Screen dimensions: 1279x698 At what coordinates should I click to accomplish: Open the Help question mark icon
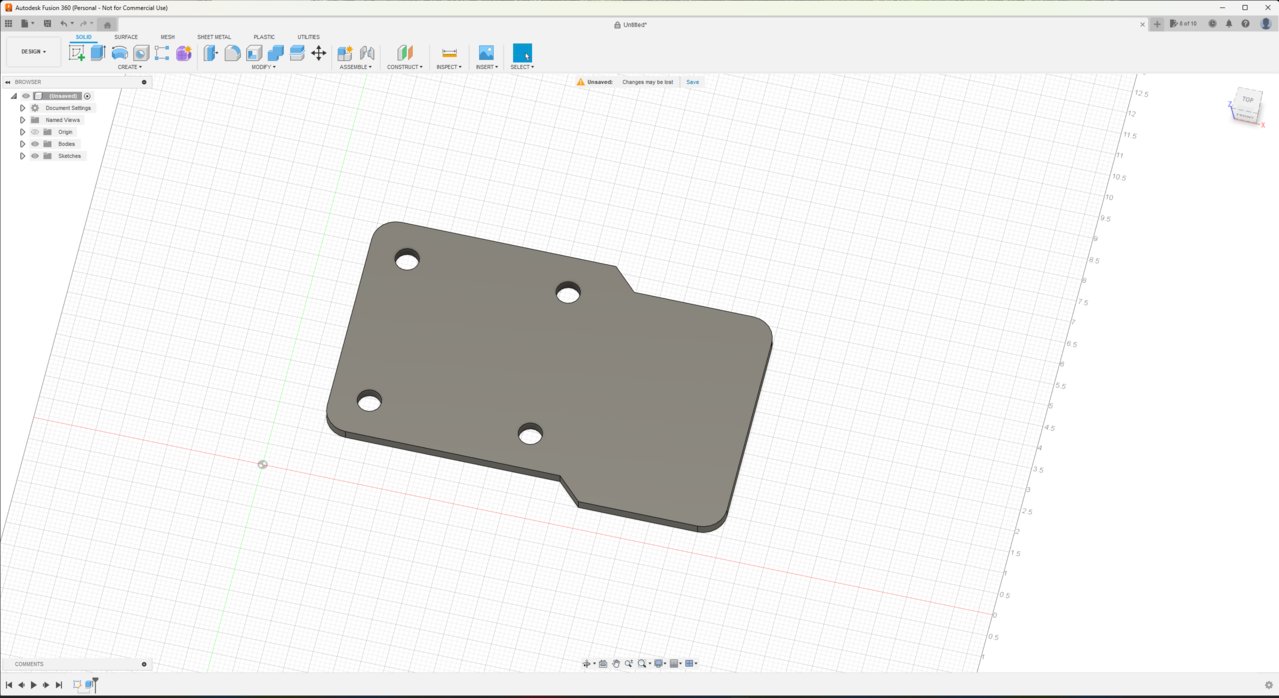click(x=1245, y=23)
